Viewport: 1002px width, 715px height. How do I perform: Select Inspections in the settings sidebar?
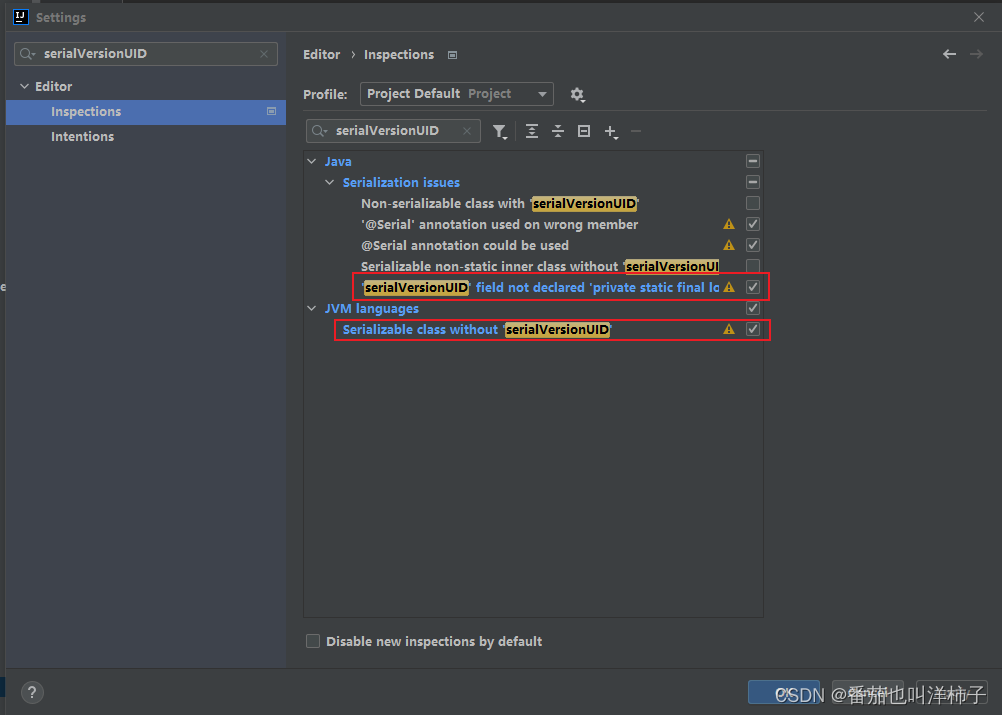point(146,112)
